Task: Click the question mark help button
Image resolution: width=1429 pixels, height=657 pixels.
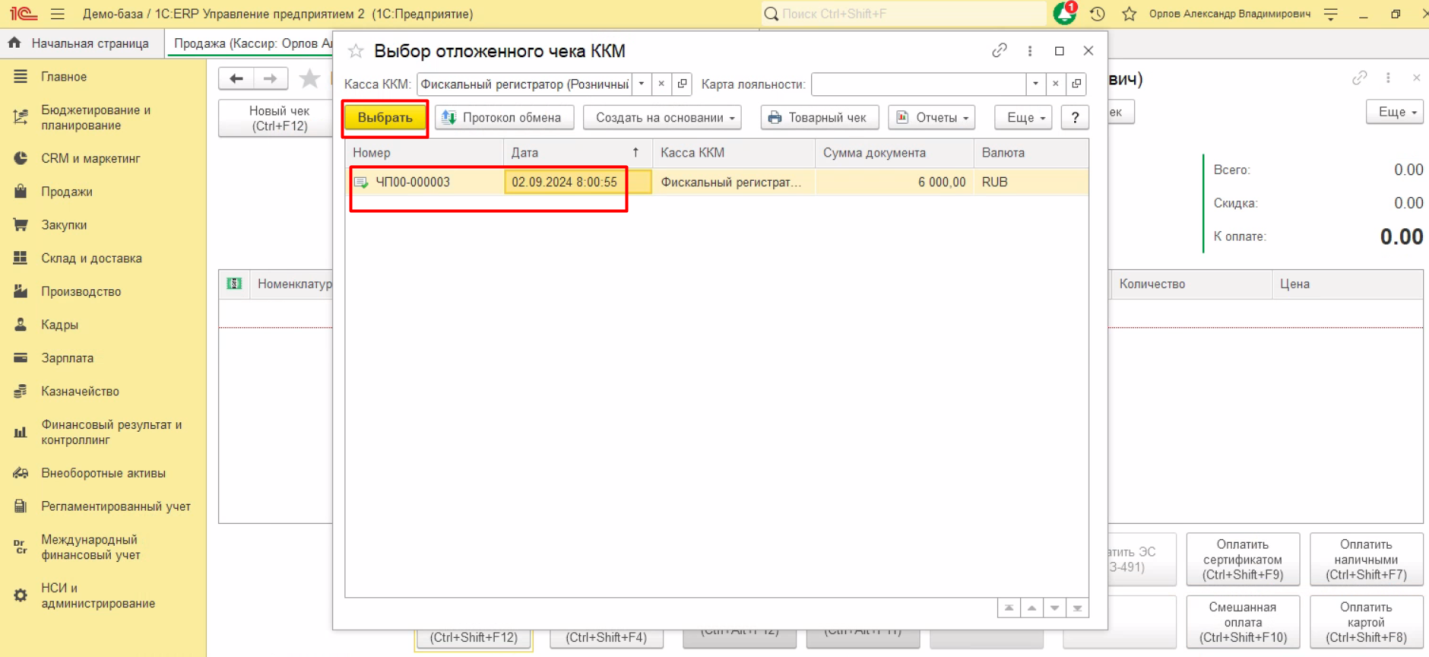Action: coord(1074,118)
